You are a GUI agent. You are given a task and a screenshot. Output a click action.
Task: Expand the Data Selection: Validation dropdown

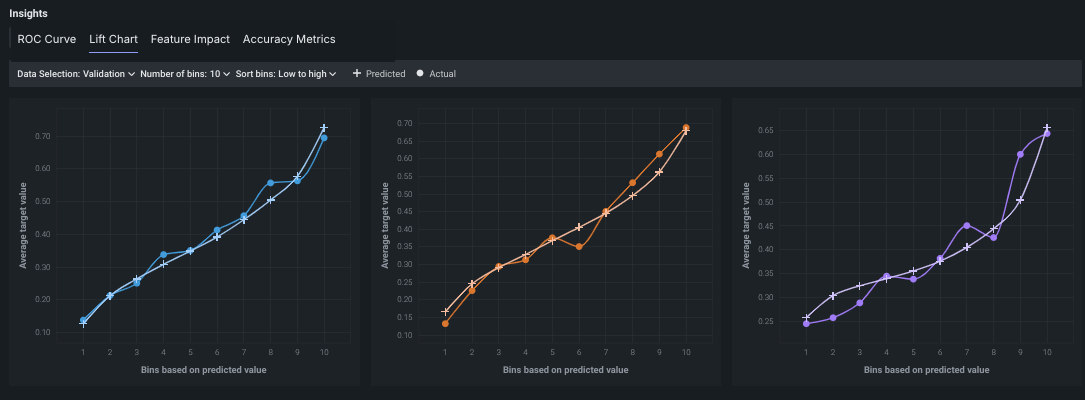point(76,74)
